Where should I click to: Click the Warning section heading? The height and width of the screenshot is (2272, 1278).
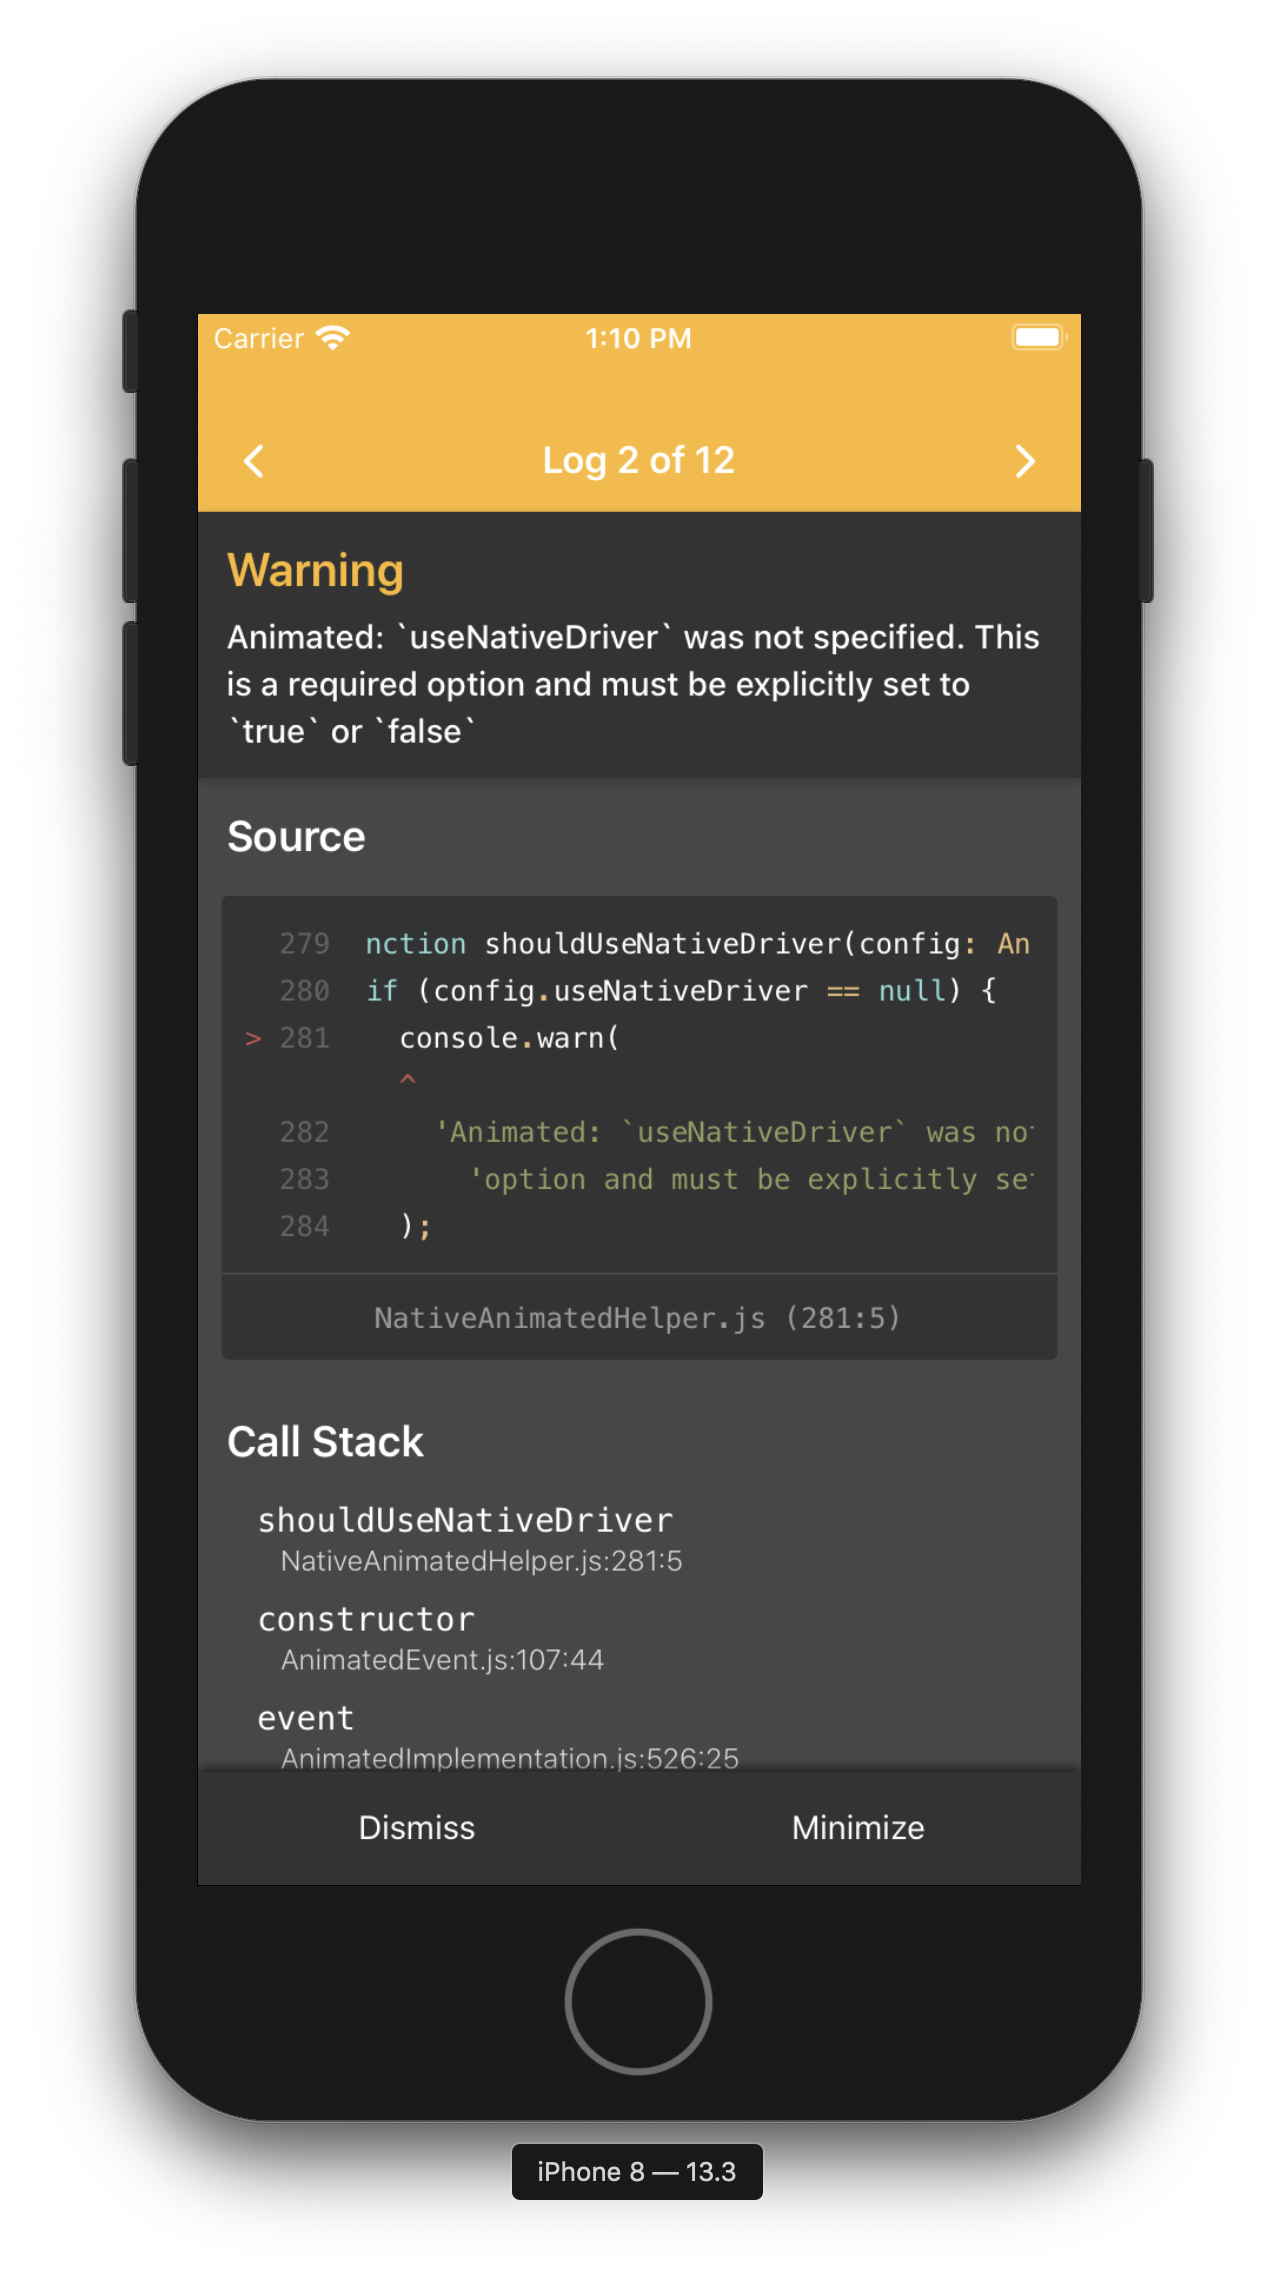pyautogui.click(x=315, y=570)
